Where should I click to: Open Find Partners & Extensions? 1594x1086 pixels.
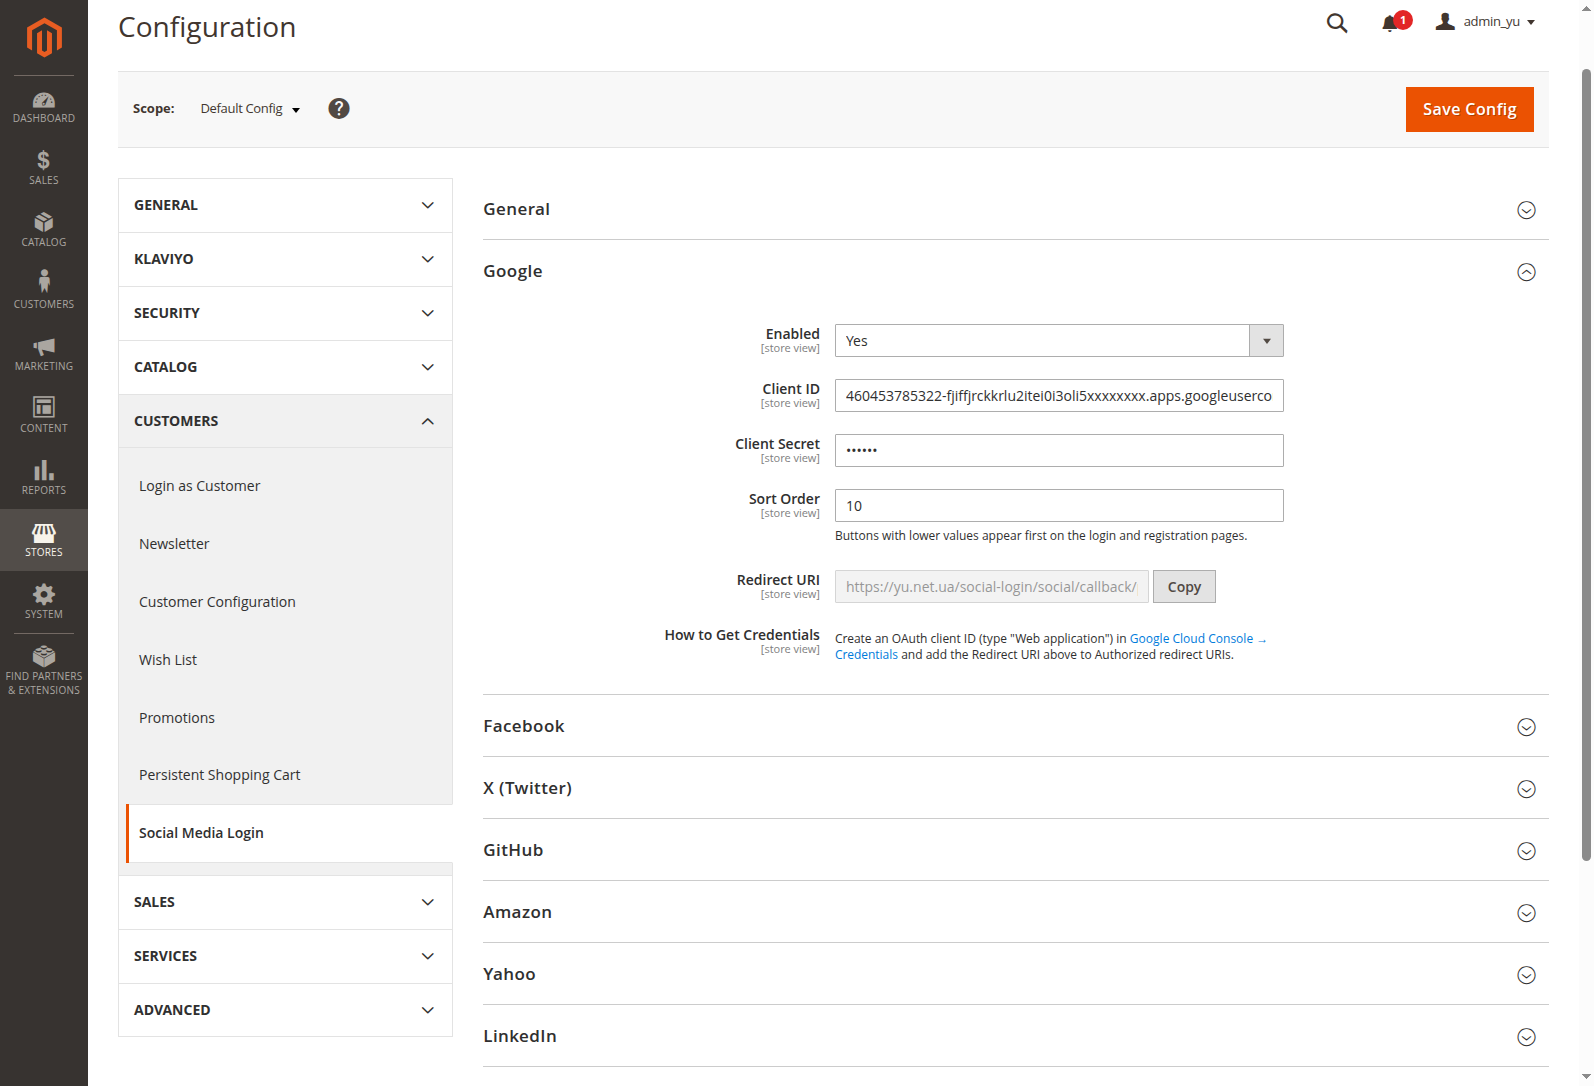pos(44,670)
